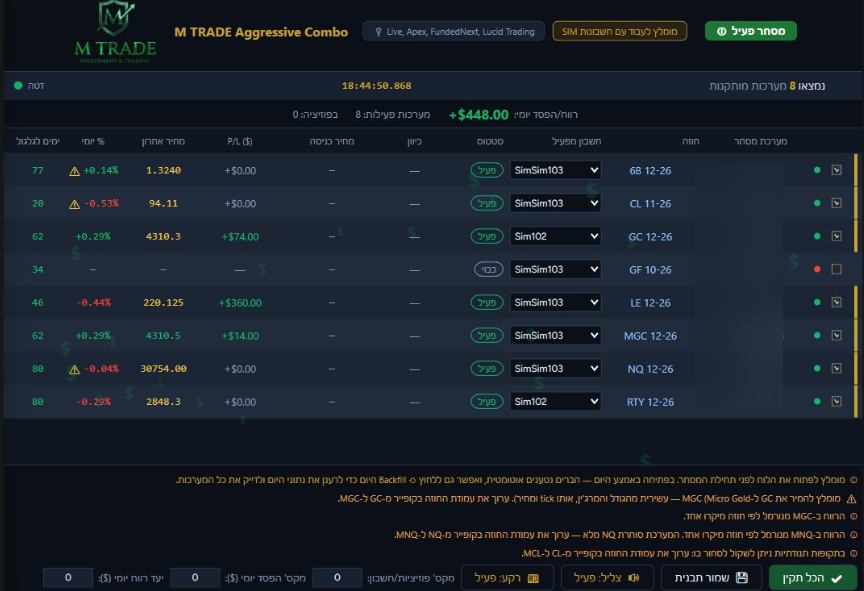Screen dimensions: 864x591
Task: Click the חשבון מפעיל column header
Action: [x=576, y=142]
